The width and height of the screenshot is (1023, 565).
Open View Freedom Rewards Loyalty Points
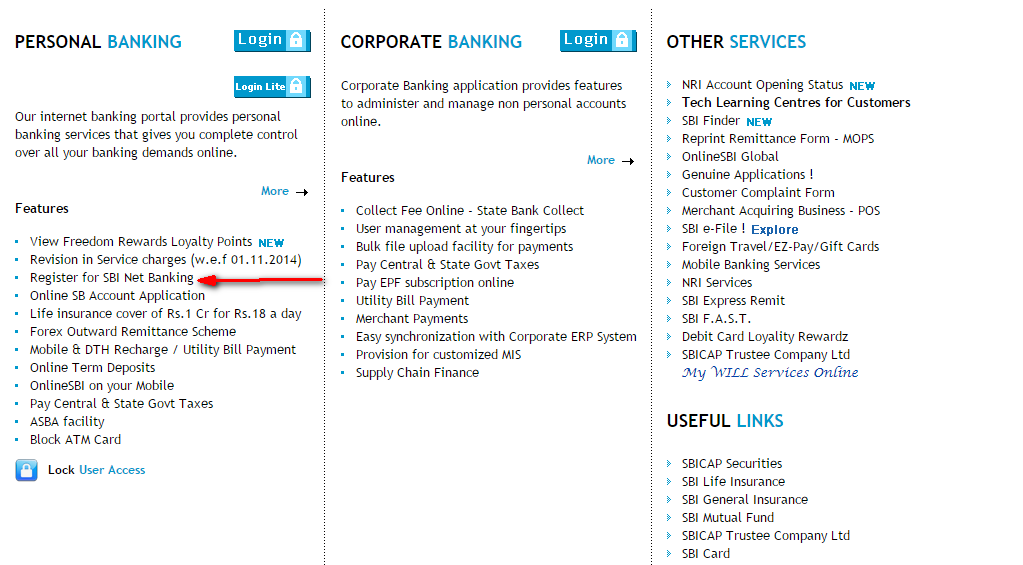(141, 241)
